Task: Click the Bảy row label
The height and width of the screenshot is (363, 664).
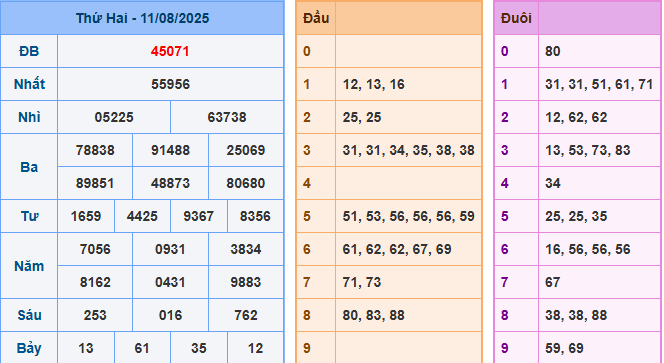Action: [x=29, y=349]
